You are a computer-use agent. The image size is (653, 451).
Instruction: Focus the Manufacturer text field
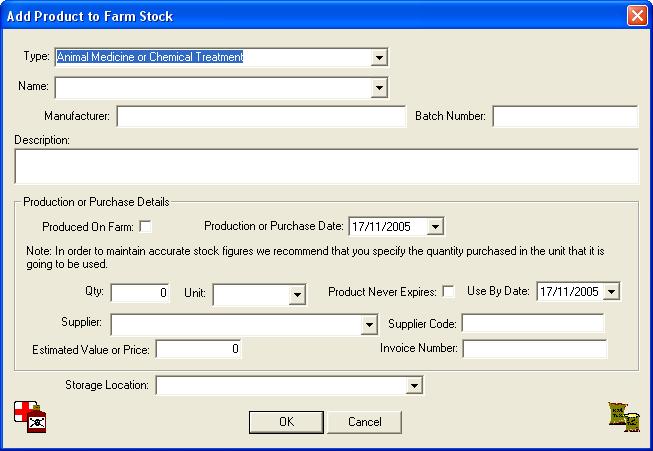click(261, 116)
